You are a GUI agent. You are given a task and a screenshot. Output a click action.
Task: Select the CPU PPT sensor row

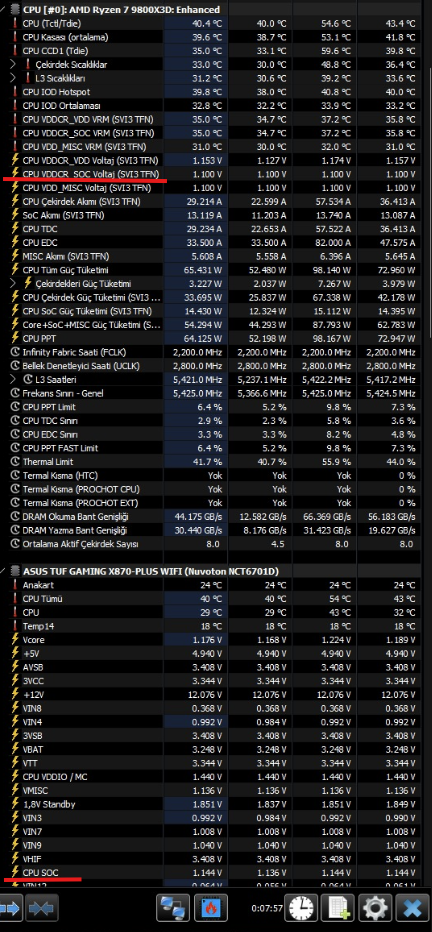[216, 338]
